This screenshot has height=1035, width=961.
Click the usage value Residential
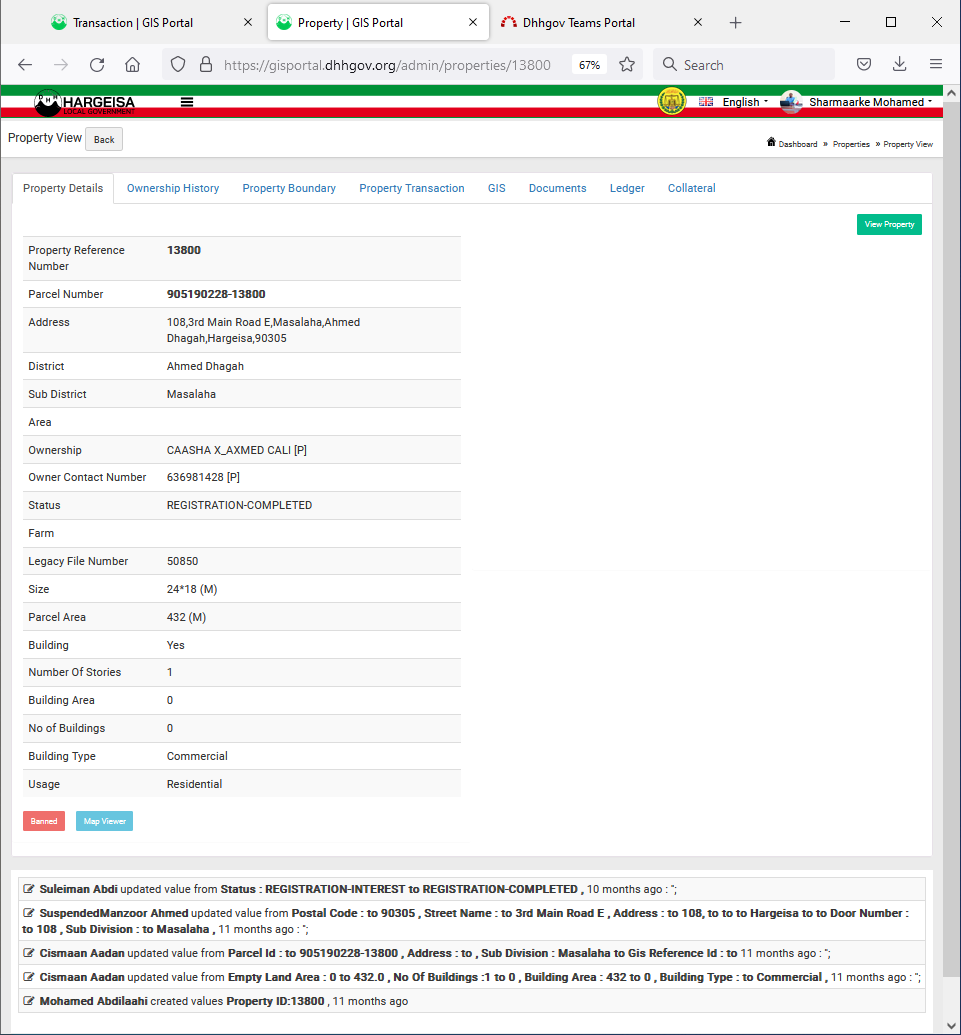click(x=194, y=784)
